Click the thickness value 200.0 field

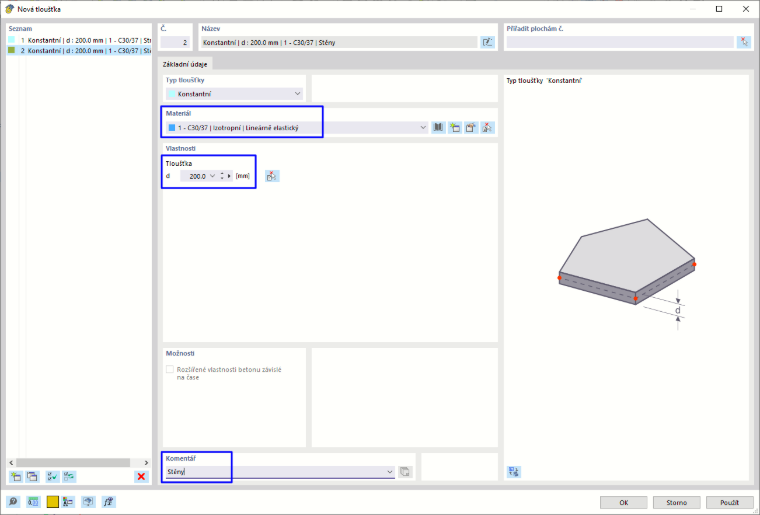pos(194,176)
